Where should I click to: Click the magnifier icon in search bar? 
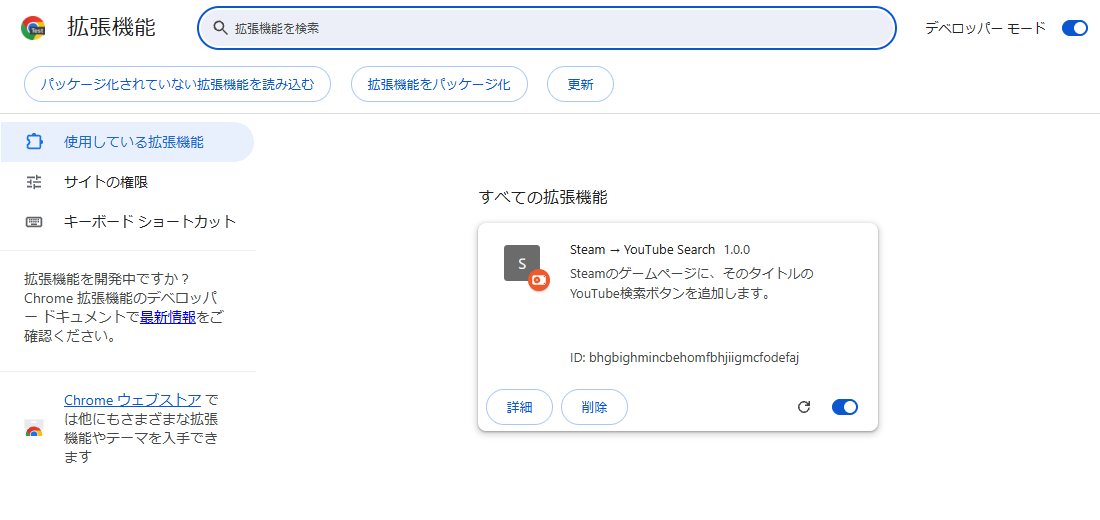point(220,28)
